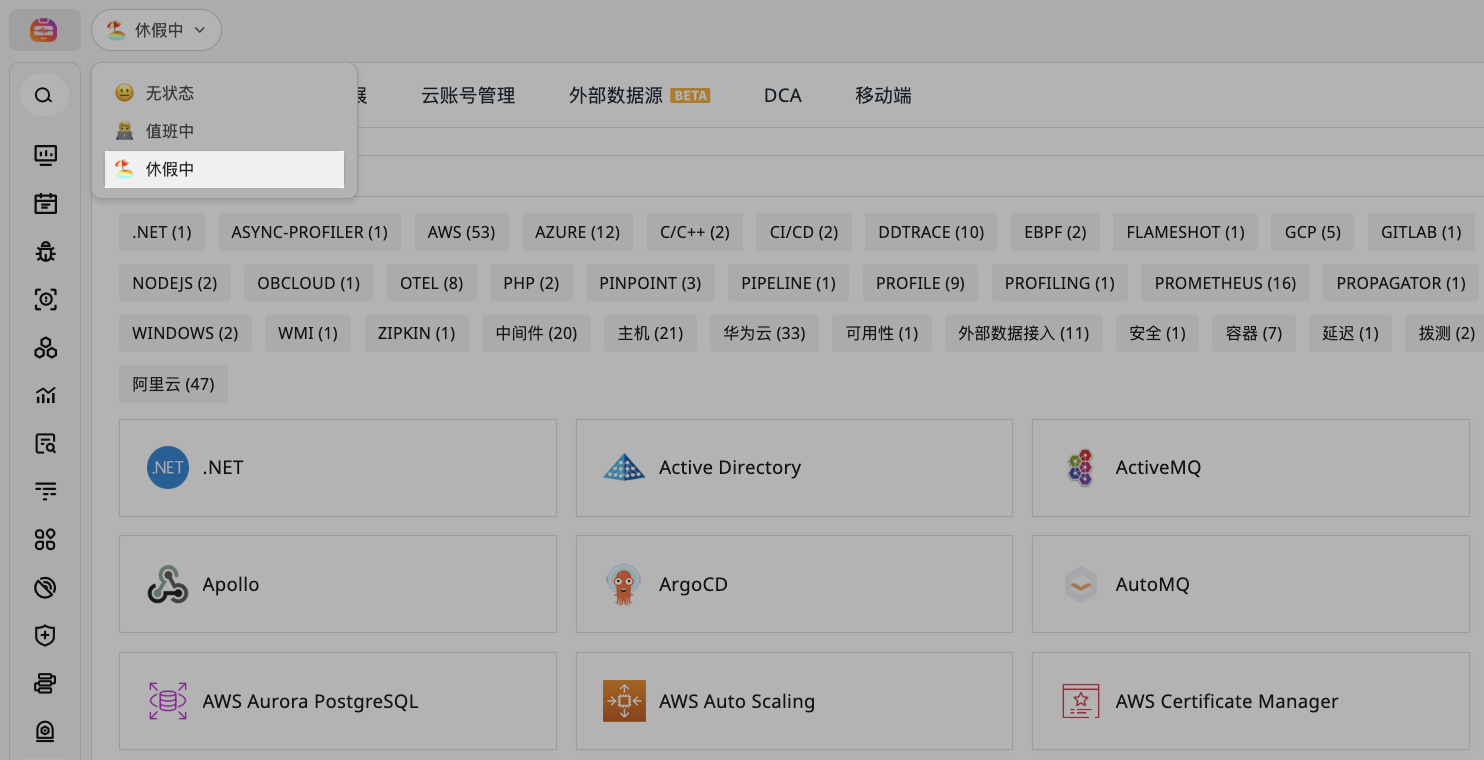Image resolution: width=1484 pixels, height=760 pixels.
Task: Open the DCA tab
Action: 783,96
